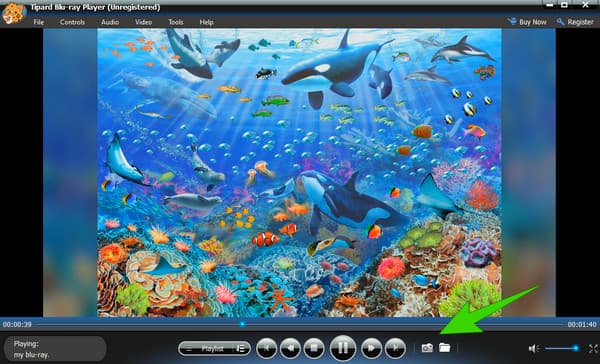Close the Blu-ray Player window
600x364 pixels.
[x=585, y=5]
